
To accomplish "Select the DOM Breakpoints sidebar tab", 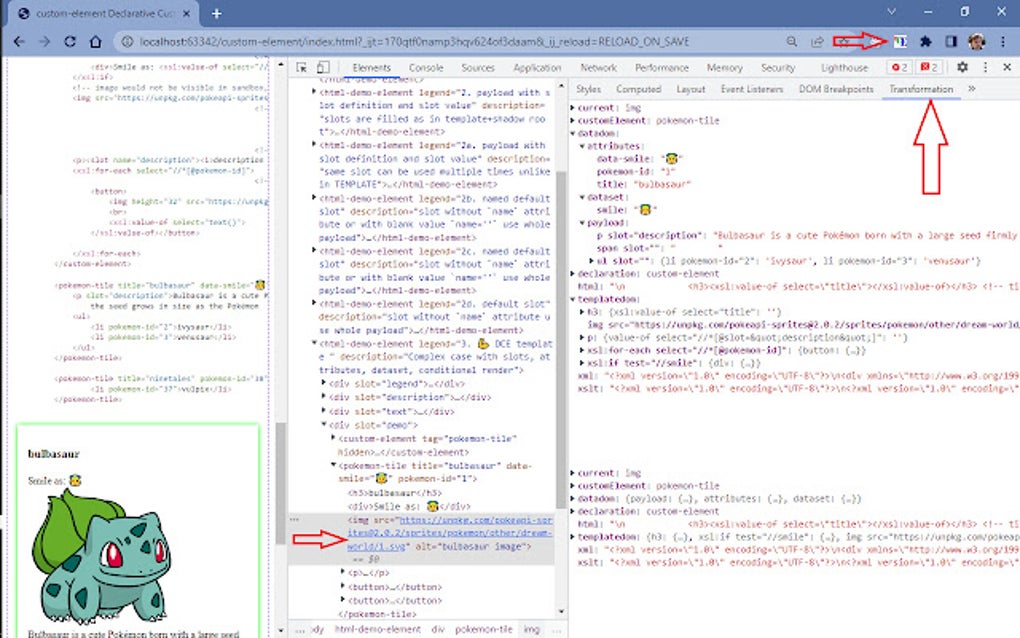I will coord(836,89).
